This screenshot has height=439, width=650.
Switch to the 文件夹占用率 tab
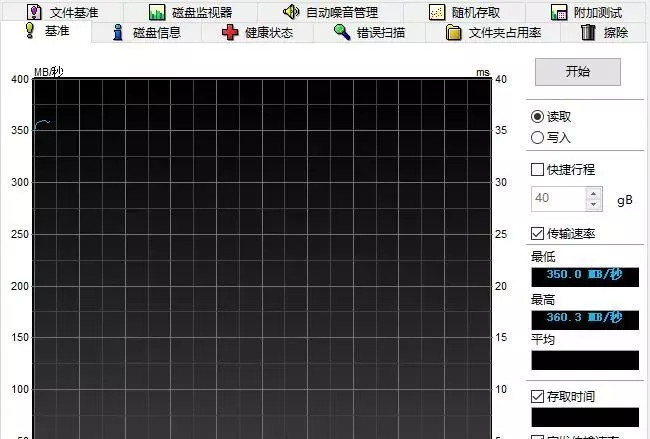coord(493,32)
